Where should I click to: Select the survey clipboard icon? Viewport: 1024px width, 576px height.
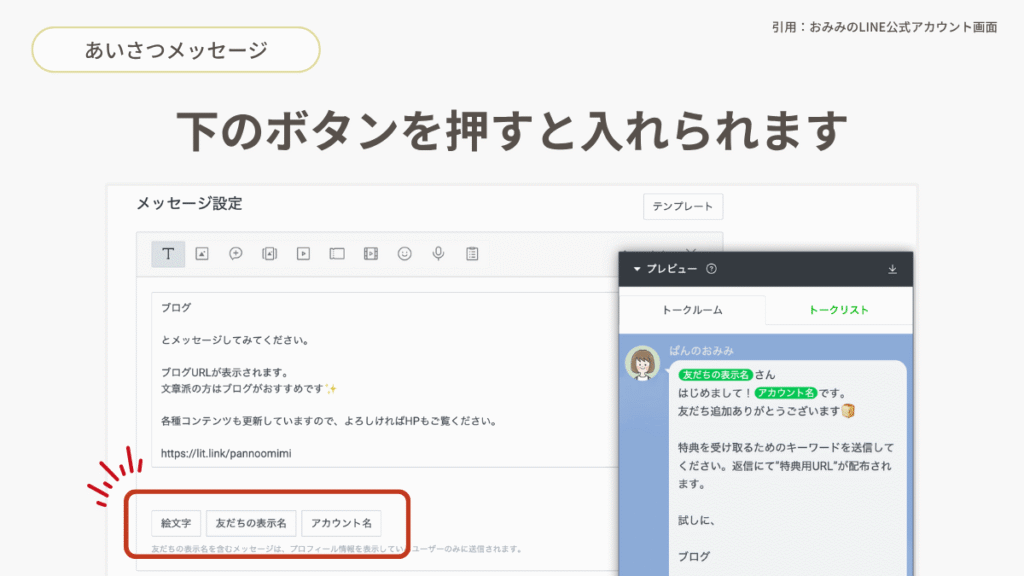tap(472, 254)
